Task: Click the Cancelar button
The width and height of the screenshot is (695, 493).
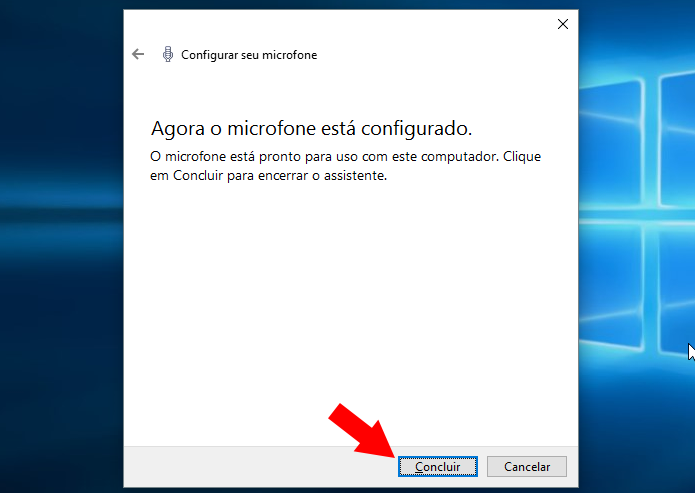Action: coord(527,466)
